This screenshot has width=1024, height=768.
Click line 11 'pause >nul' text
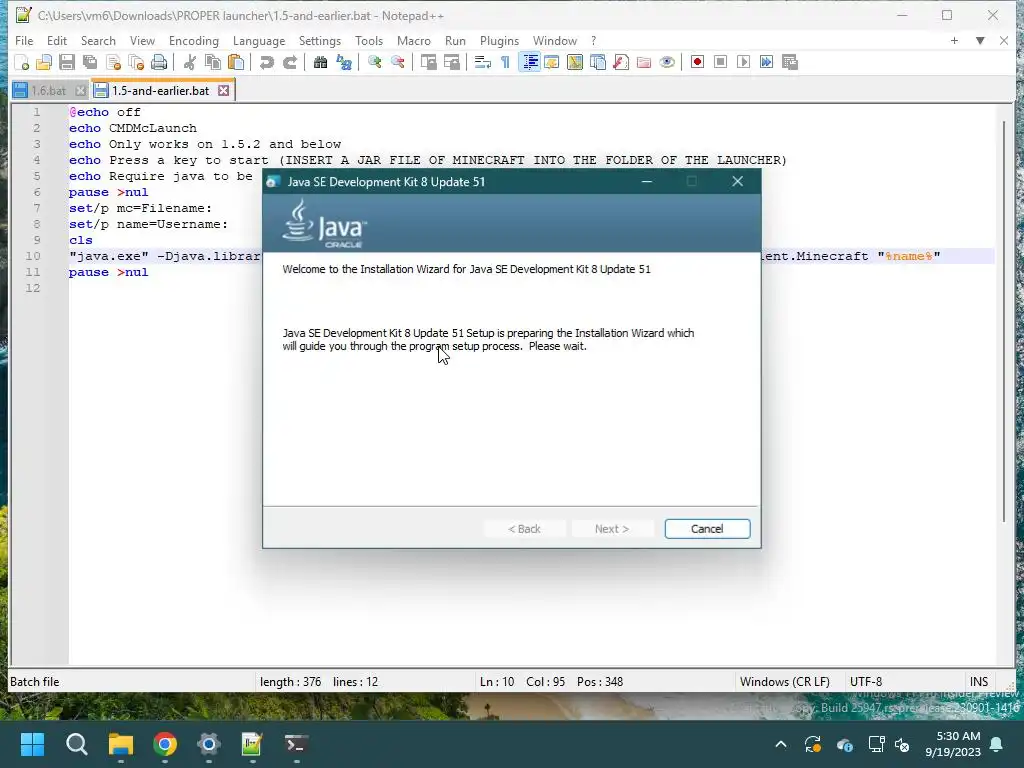point(108,272)
